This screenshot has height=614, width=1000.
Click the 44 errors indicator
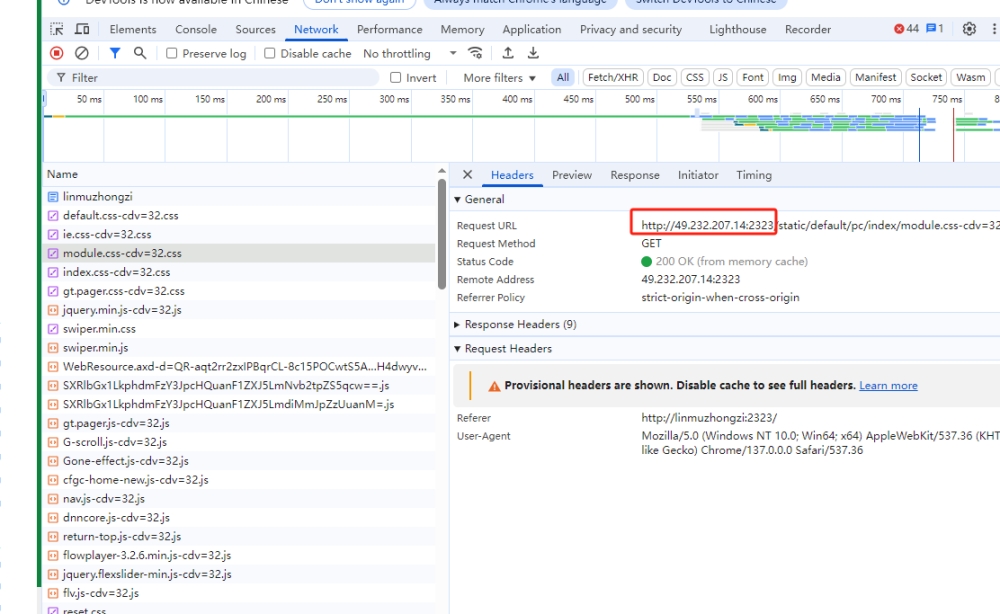point(906,29)
